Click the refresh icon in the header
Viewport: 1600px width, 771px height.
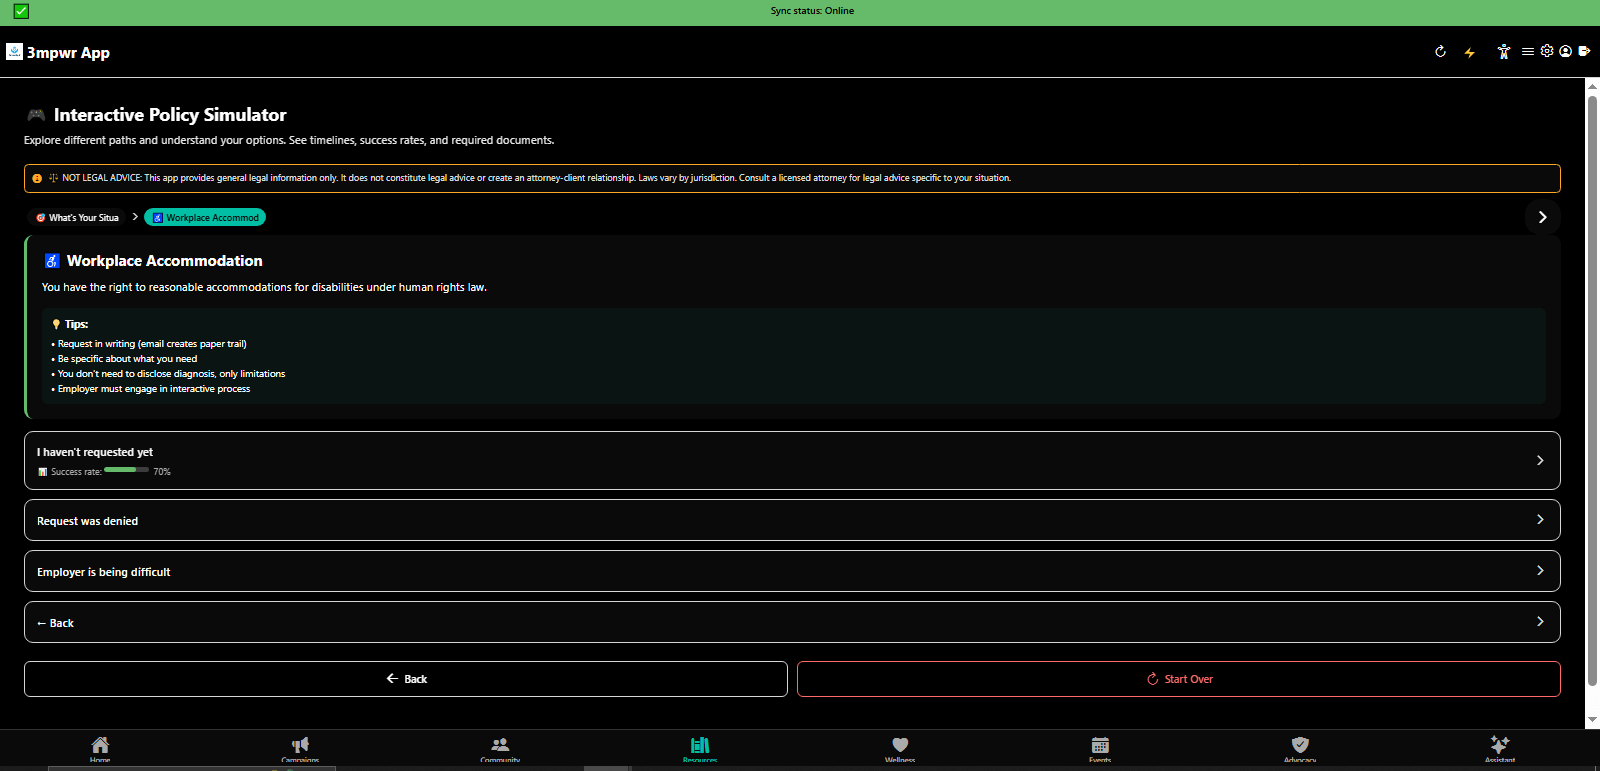coord(1440,52)
